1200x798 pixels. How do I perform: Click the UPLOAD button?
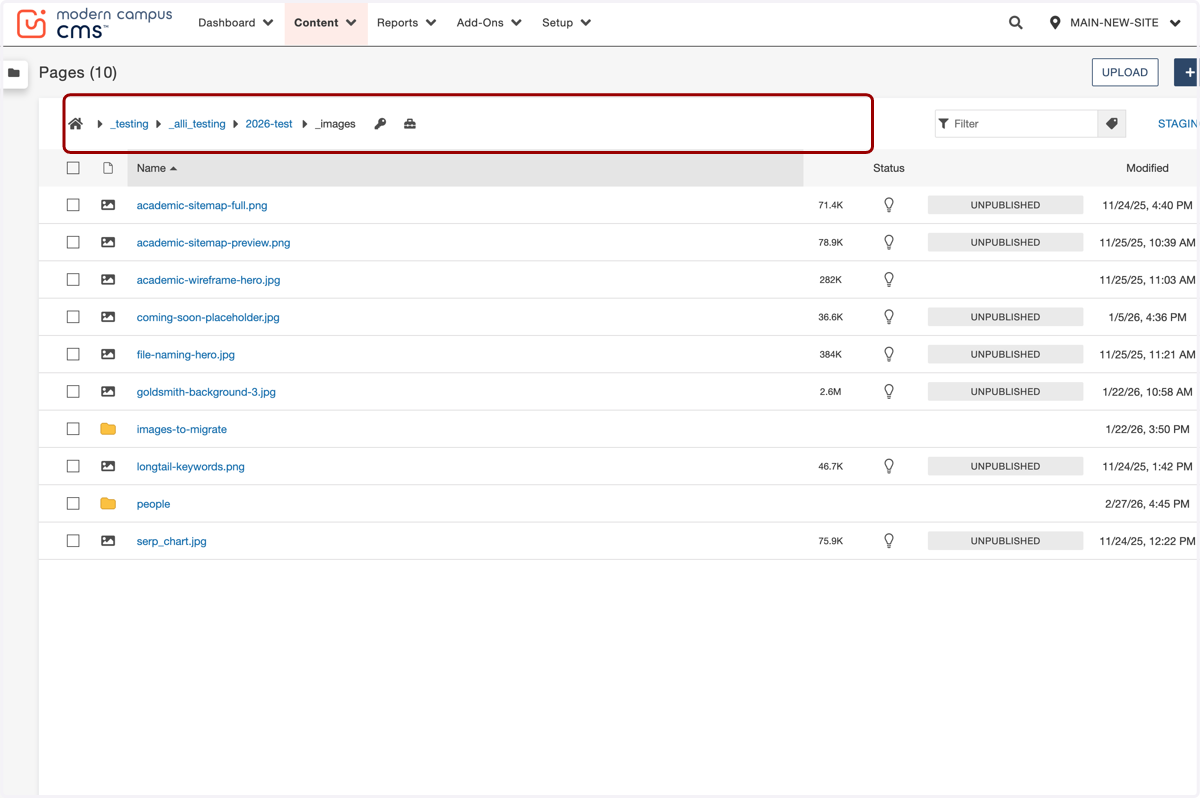click(x=1125, y=72)
